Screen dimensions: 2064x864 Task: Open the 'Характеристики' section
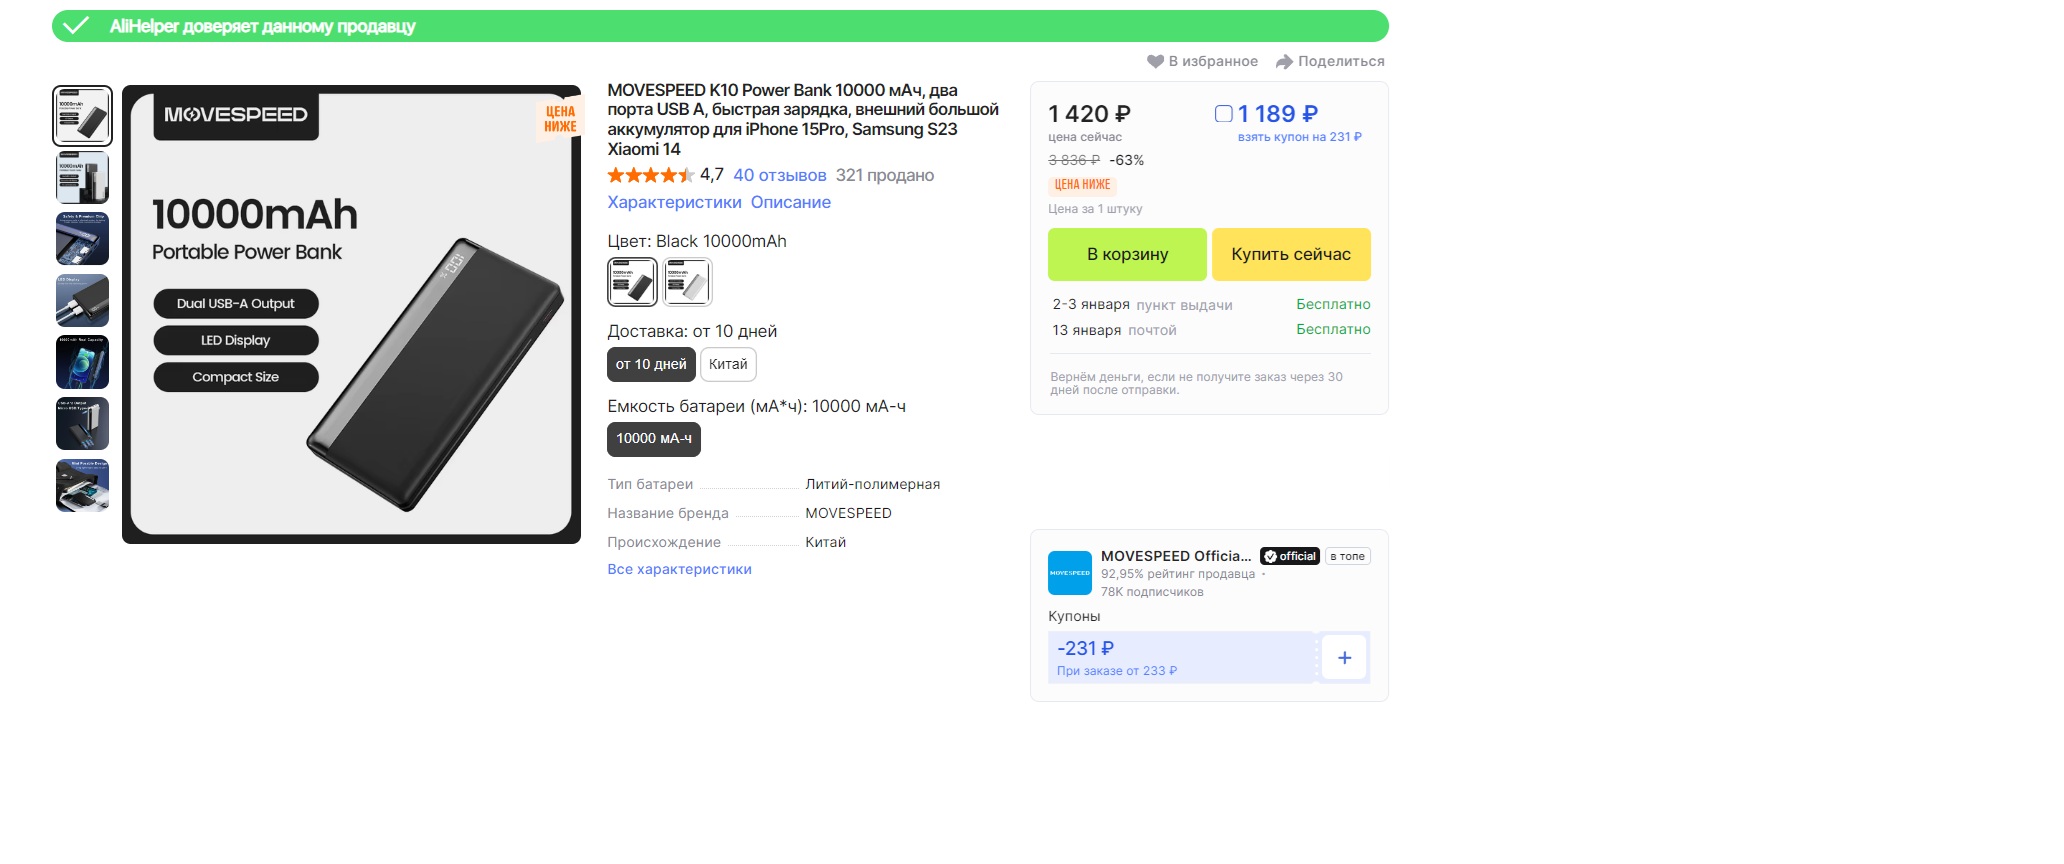point(674,202)
